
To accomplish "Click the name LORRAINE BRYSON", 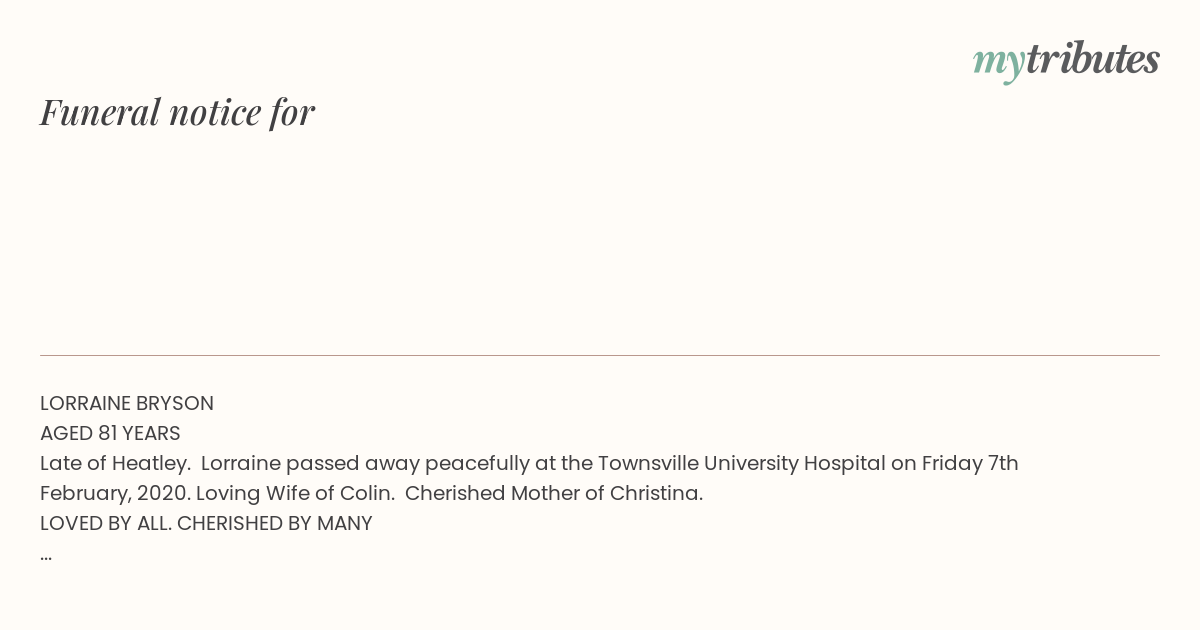I will [x=127, y=404].
